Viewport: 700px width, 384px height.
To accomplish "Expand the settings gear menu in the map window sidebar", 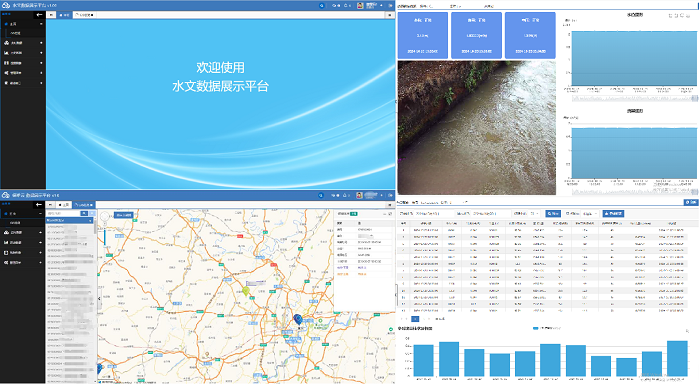I will point(22,263).
